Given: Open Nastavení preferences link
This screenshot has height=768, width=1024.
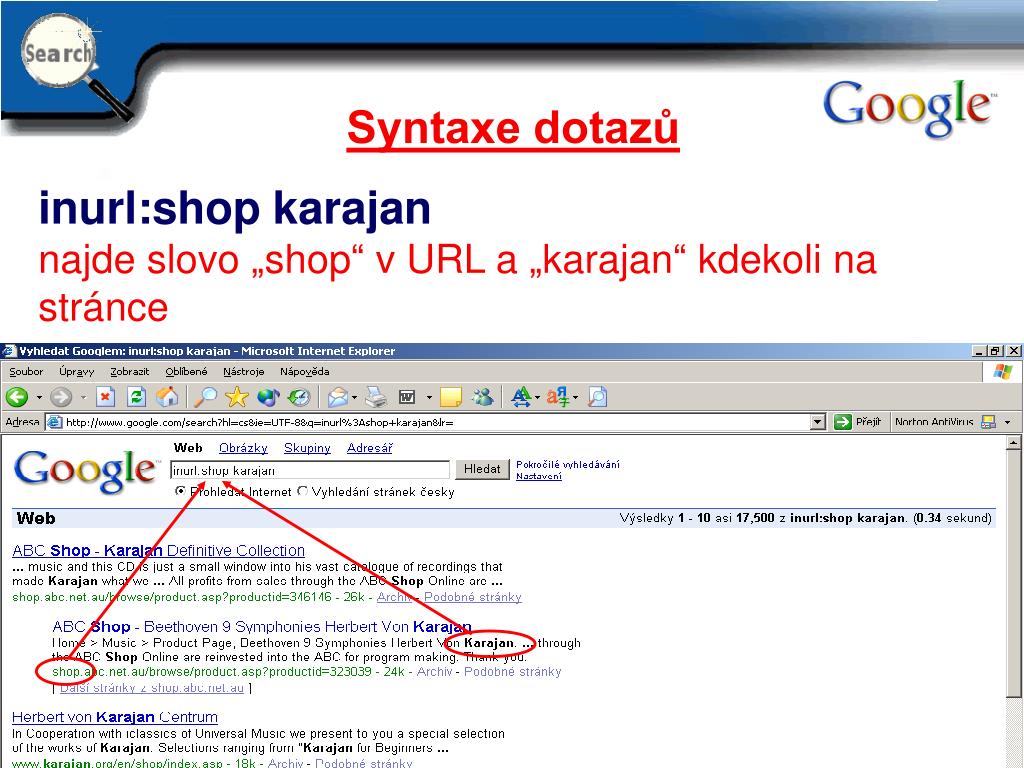Looking at the screenshot, I should (x=539, y=476).
